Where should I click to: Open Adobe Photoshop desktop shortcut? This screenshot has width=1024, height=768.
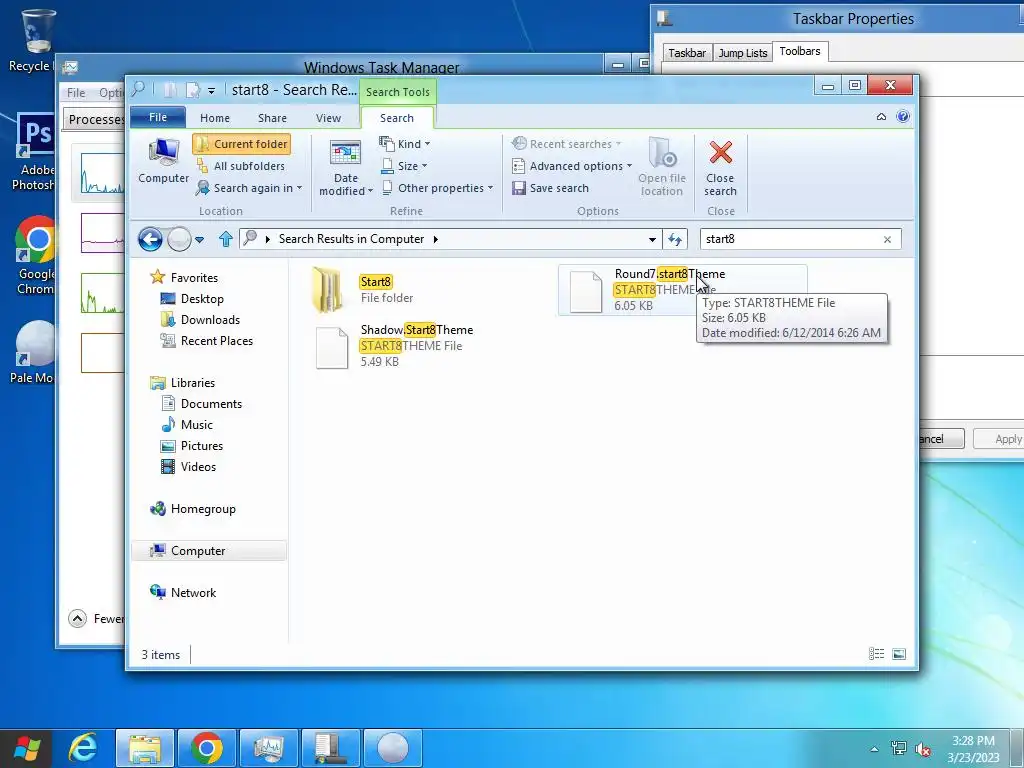point(33,152)
